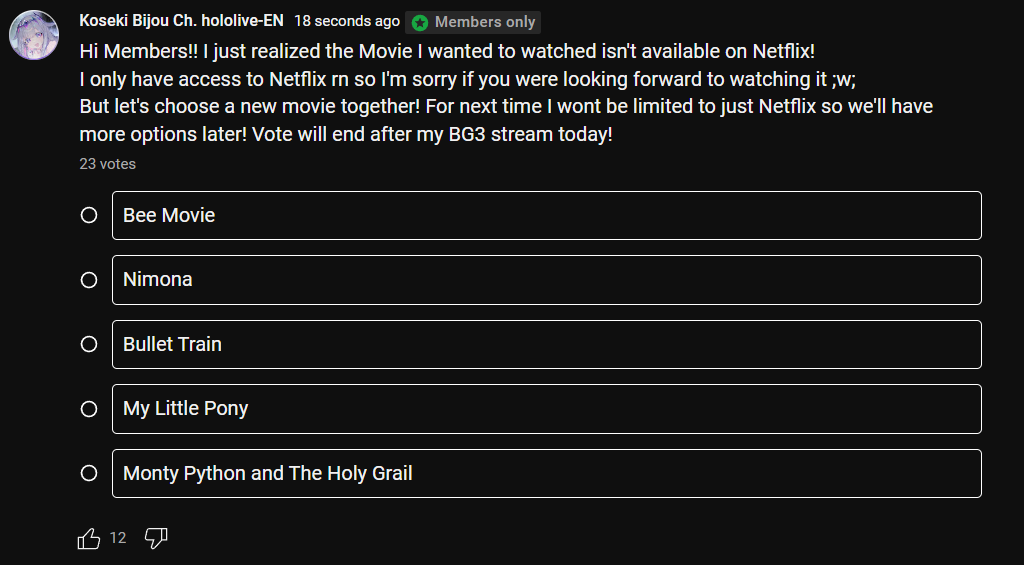The width and height of the screenshot is (1024, 565).
Task: Choose the My Little Pony option box
Action: 547,409
